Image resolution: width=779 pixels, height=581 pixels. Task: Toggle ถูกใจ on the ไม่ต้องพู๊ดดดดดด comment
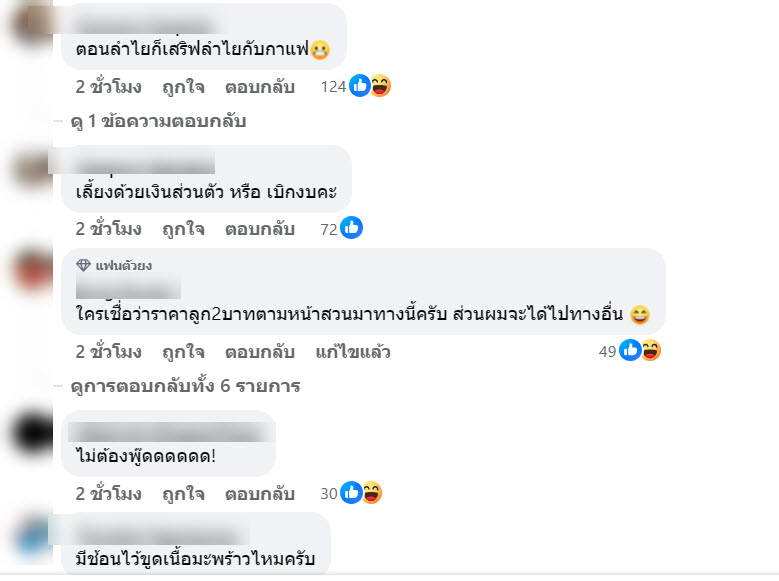pyautogui.click(x=183, y=493)
